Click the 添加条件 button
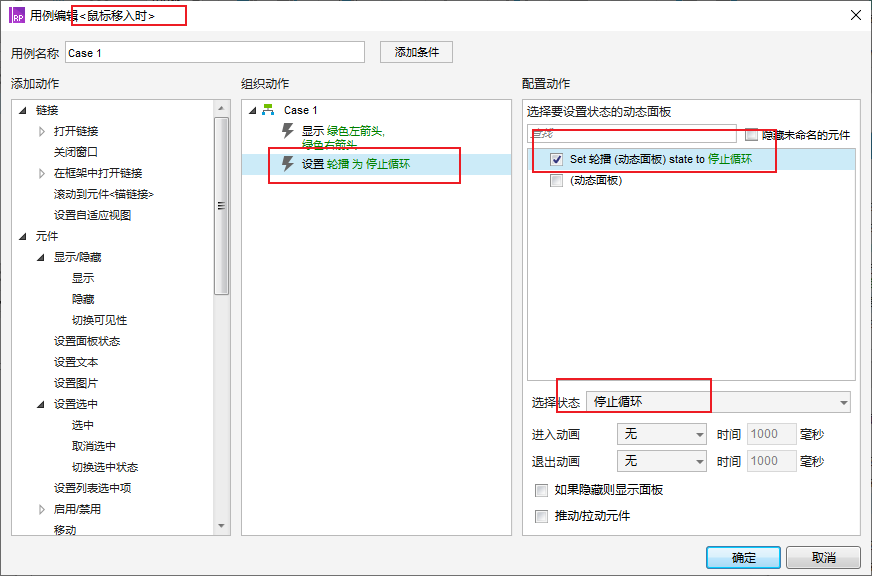This screenshot has height=576, width=872. 417,52
